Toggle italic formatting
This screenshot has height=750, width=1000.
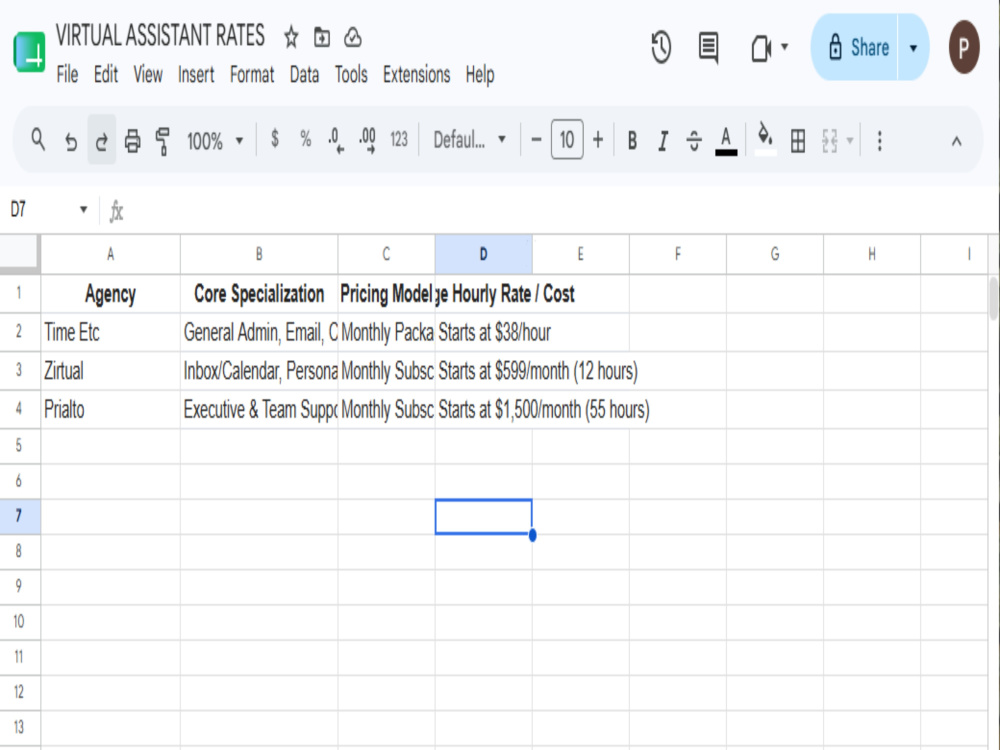coord(663,140)
